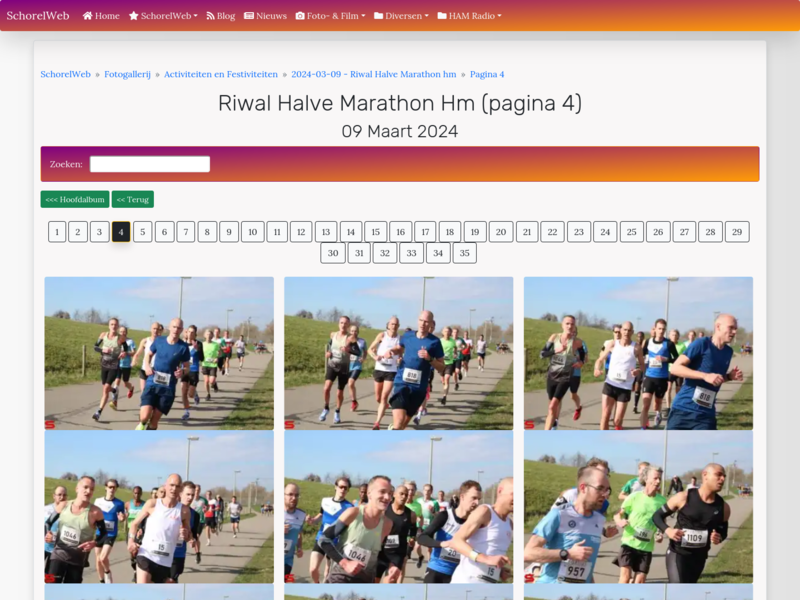Go to gallery page 5

pos(143,232)
